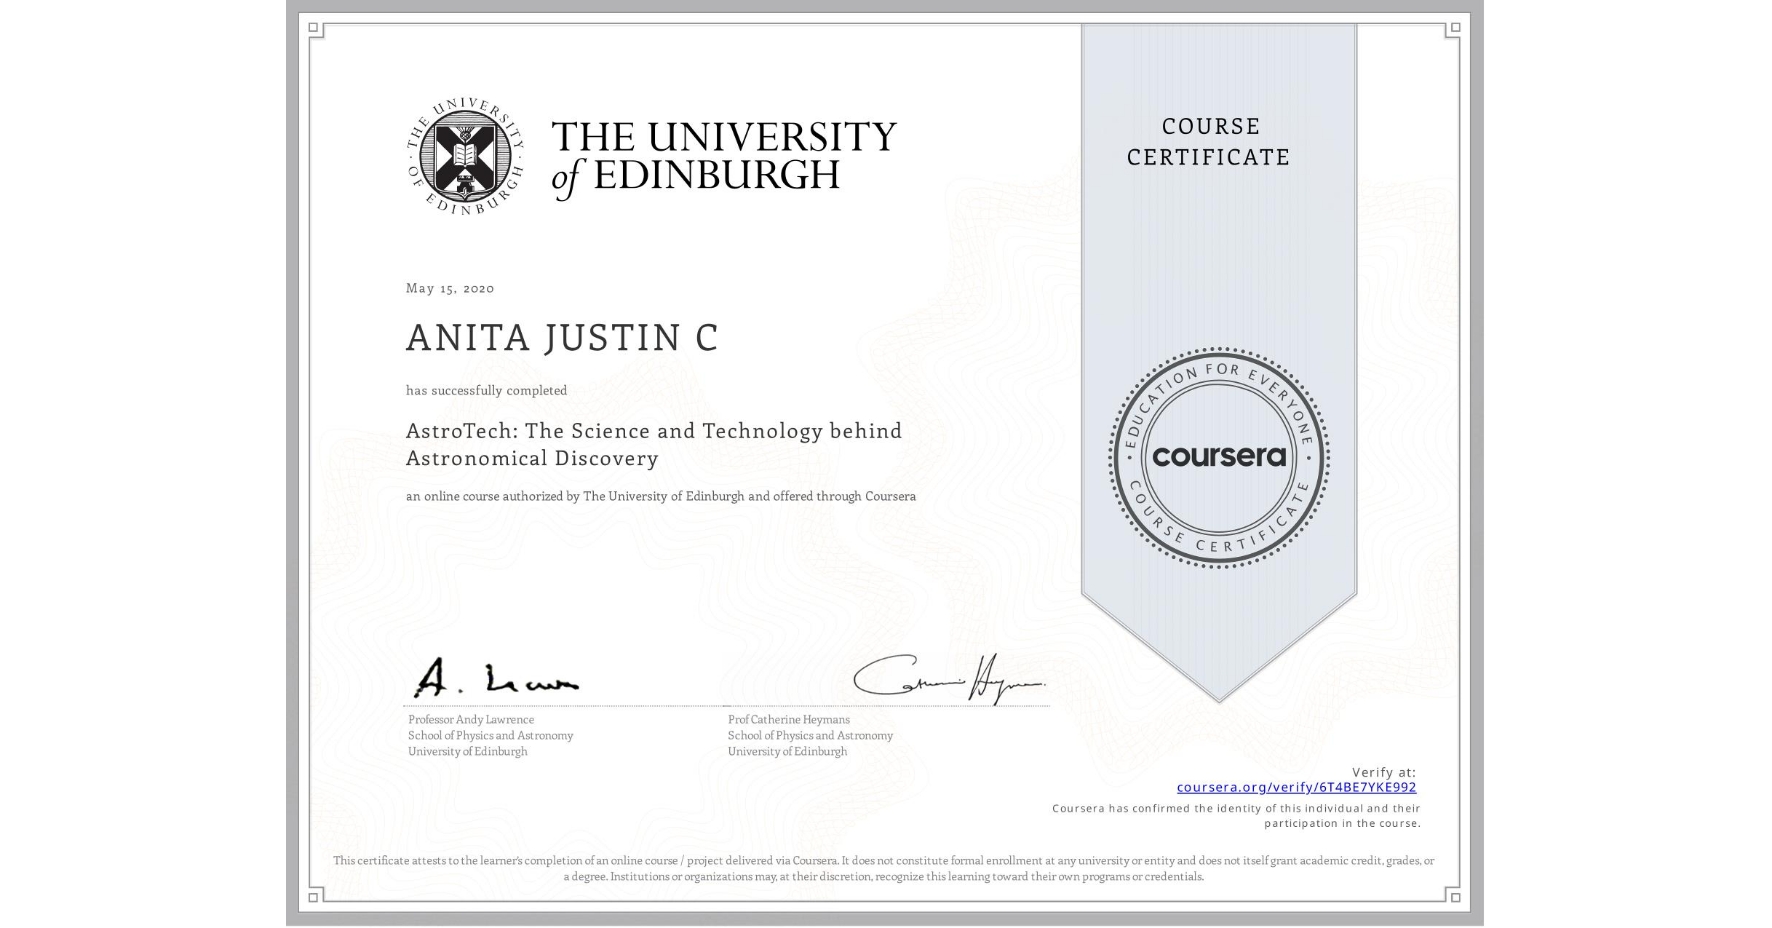Click the Verify at label
Viewport: 1772px width, 928px height.
point(1383,770)
